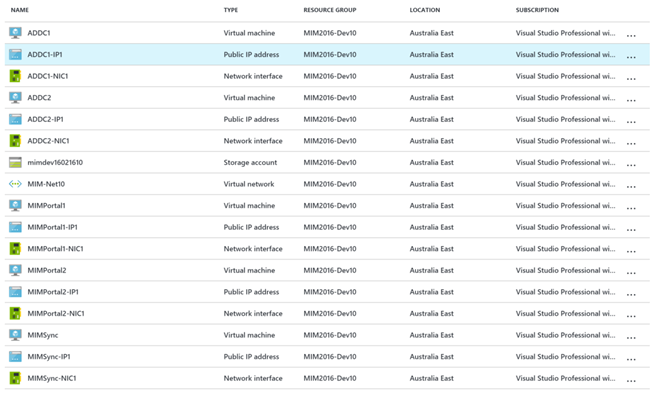Image resolution: width=657 pixels, height=396 pixels.
Task: Click the MIMPortal1-NIC1 network interface icon
Action: coord(16,248)
